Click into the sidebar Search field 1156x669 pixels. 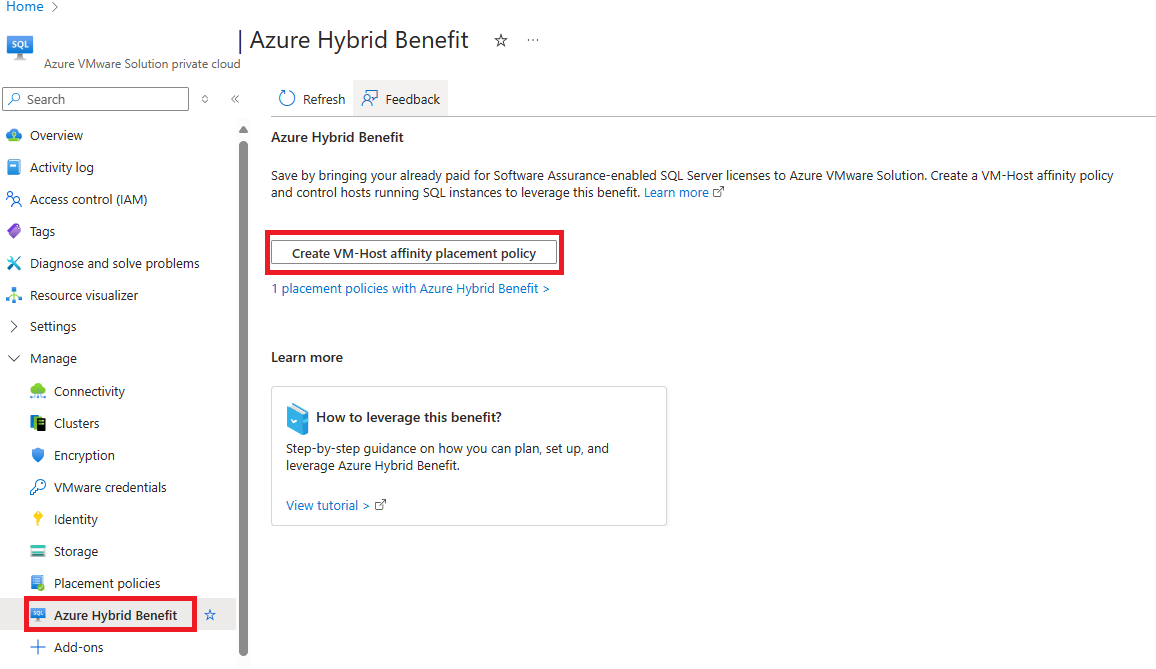pyautogui.click(x=96, y=99)
